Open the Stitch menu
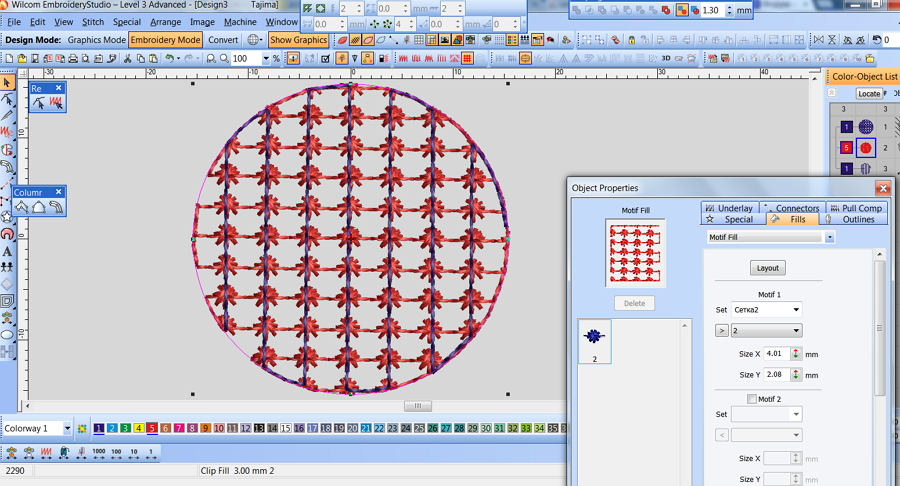This screenshot has width=900, height=486. coord(93,21)
